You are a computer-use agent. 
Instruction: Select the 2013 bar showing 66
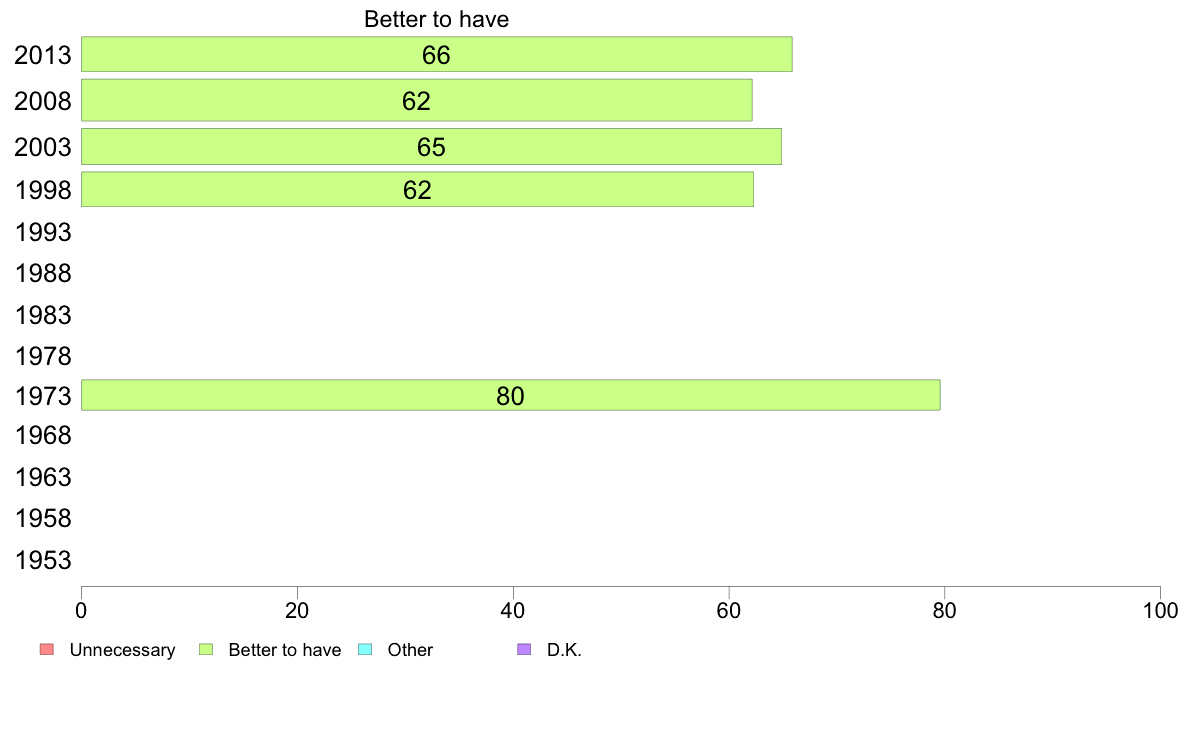(436, 54)
